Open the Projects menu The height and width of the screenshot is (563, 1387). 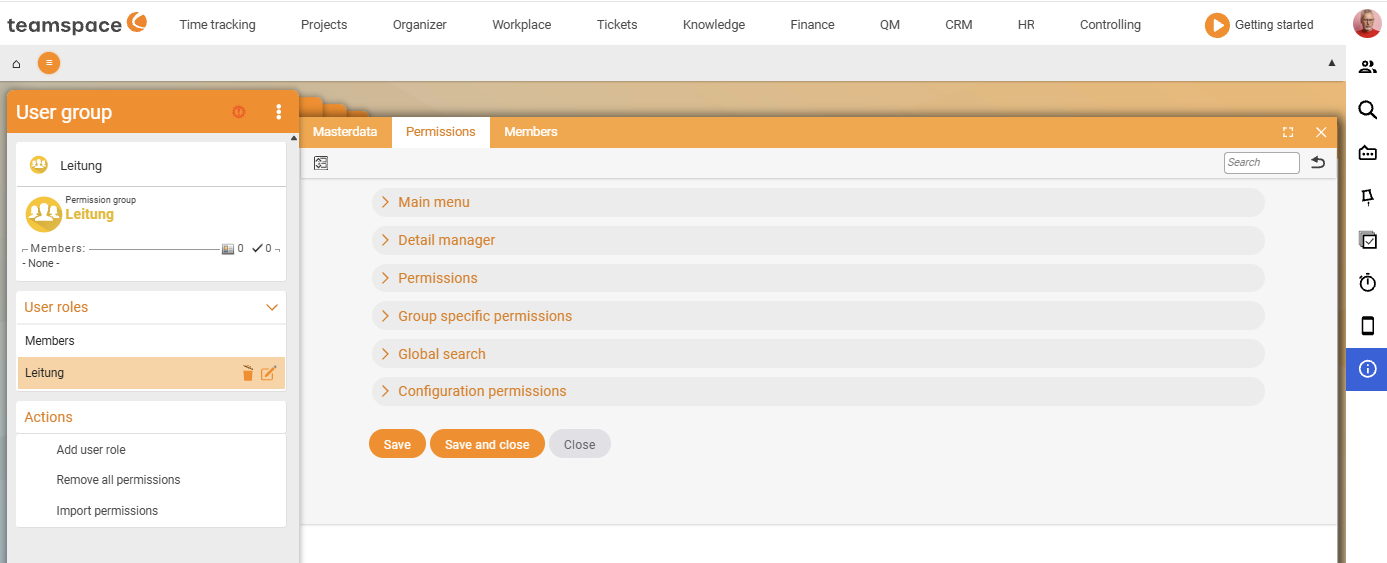click(324, 25)
